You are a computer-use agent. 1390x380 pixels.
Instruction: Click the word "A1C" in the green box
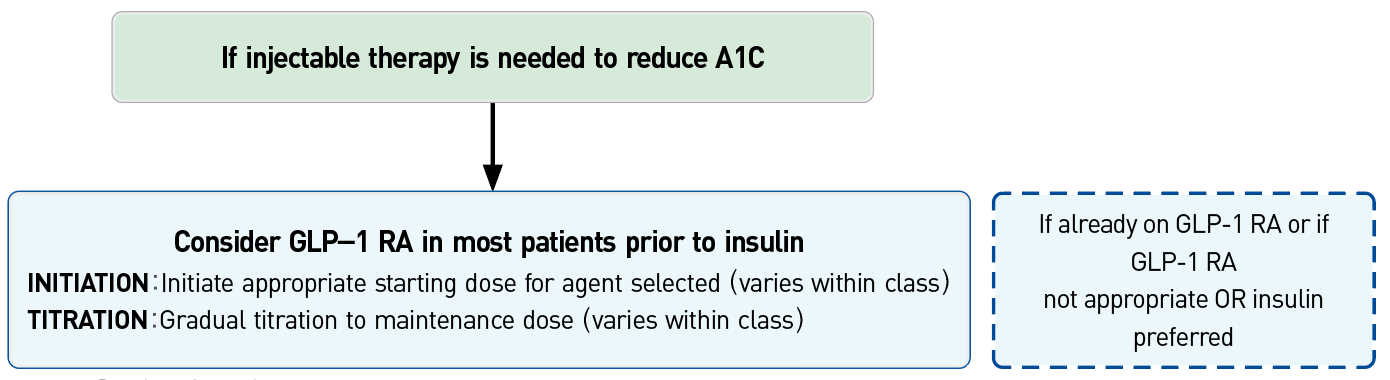click(x=739, y=59)
